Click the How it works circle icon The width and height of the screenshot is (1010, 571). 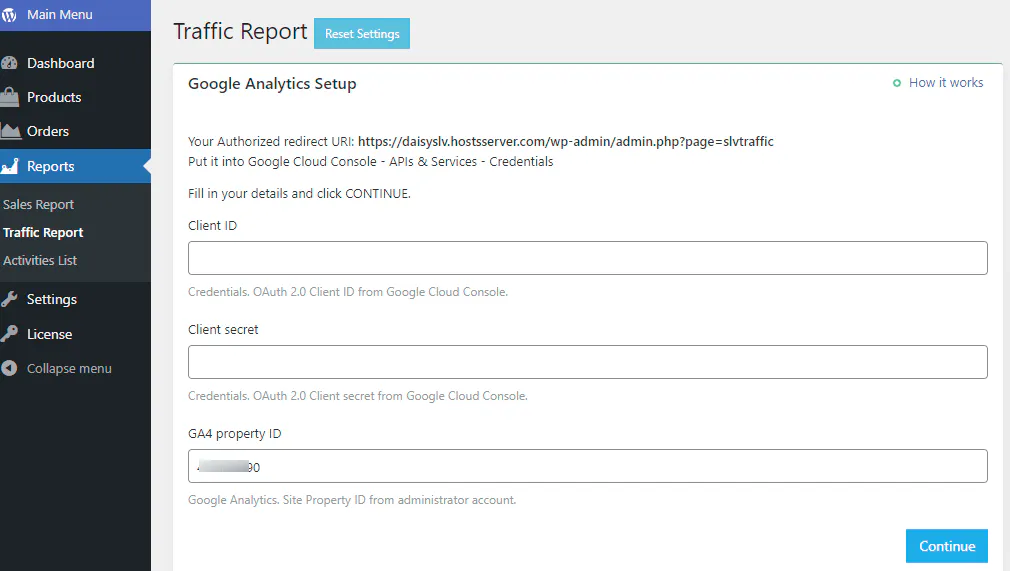[x=897, y=83]
